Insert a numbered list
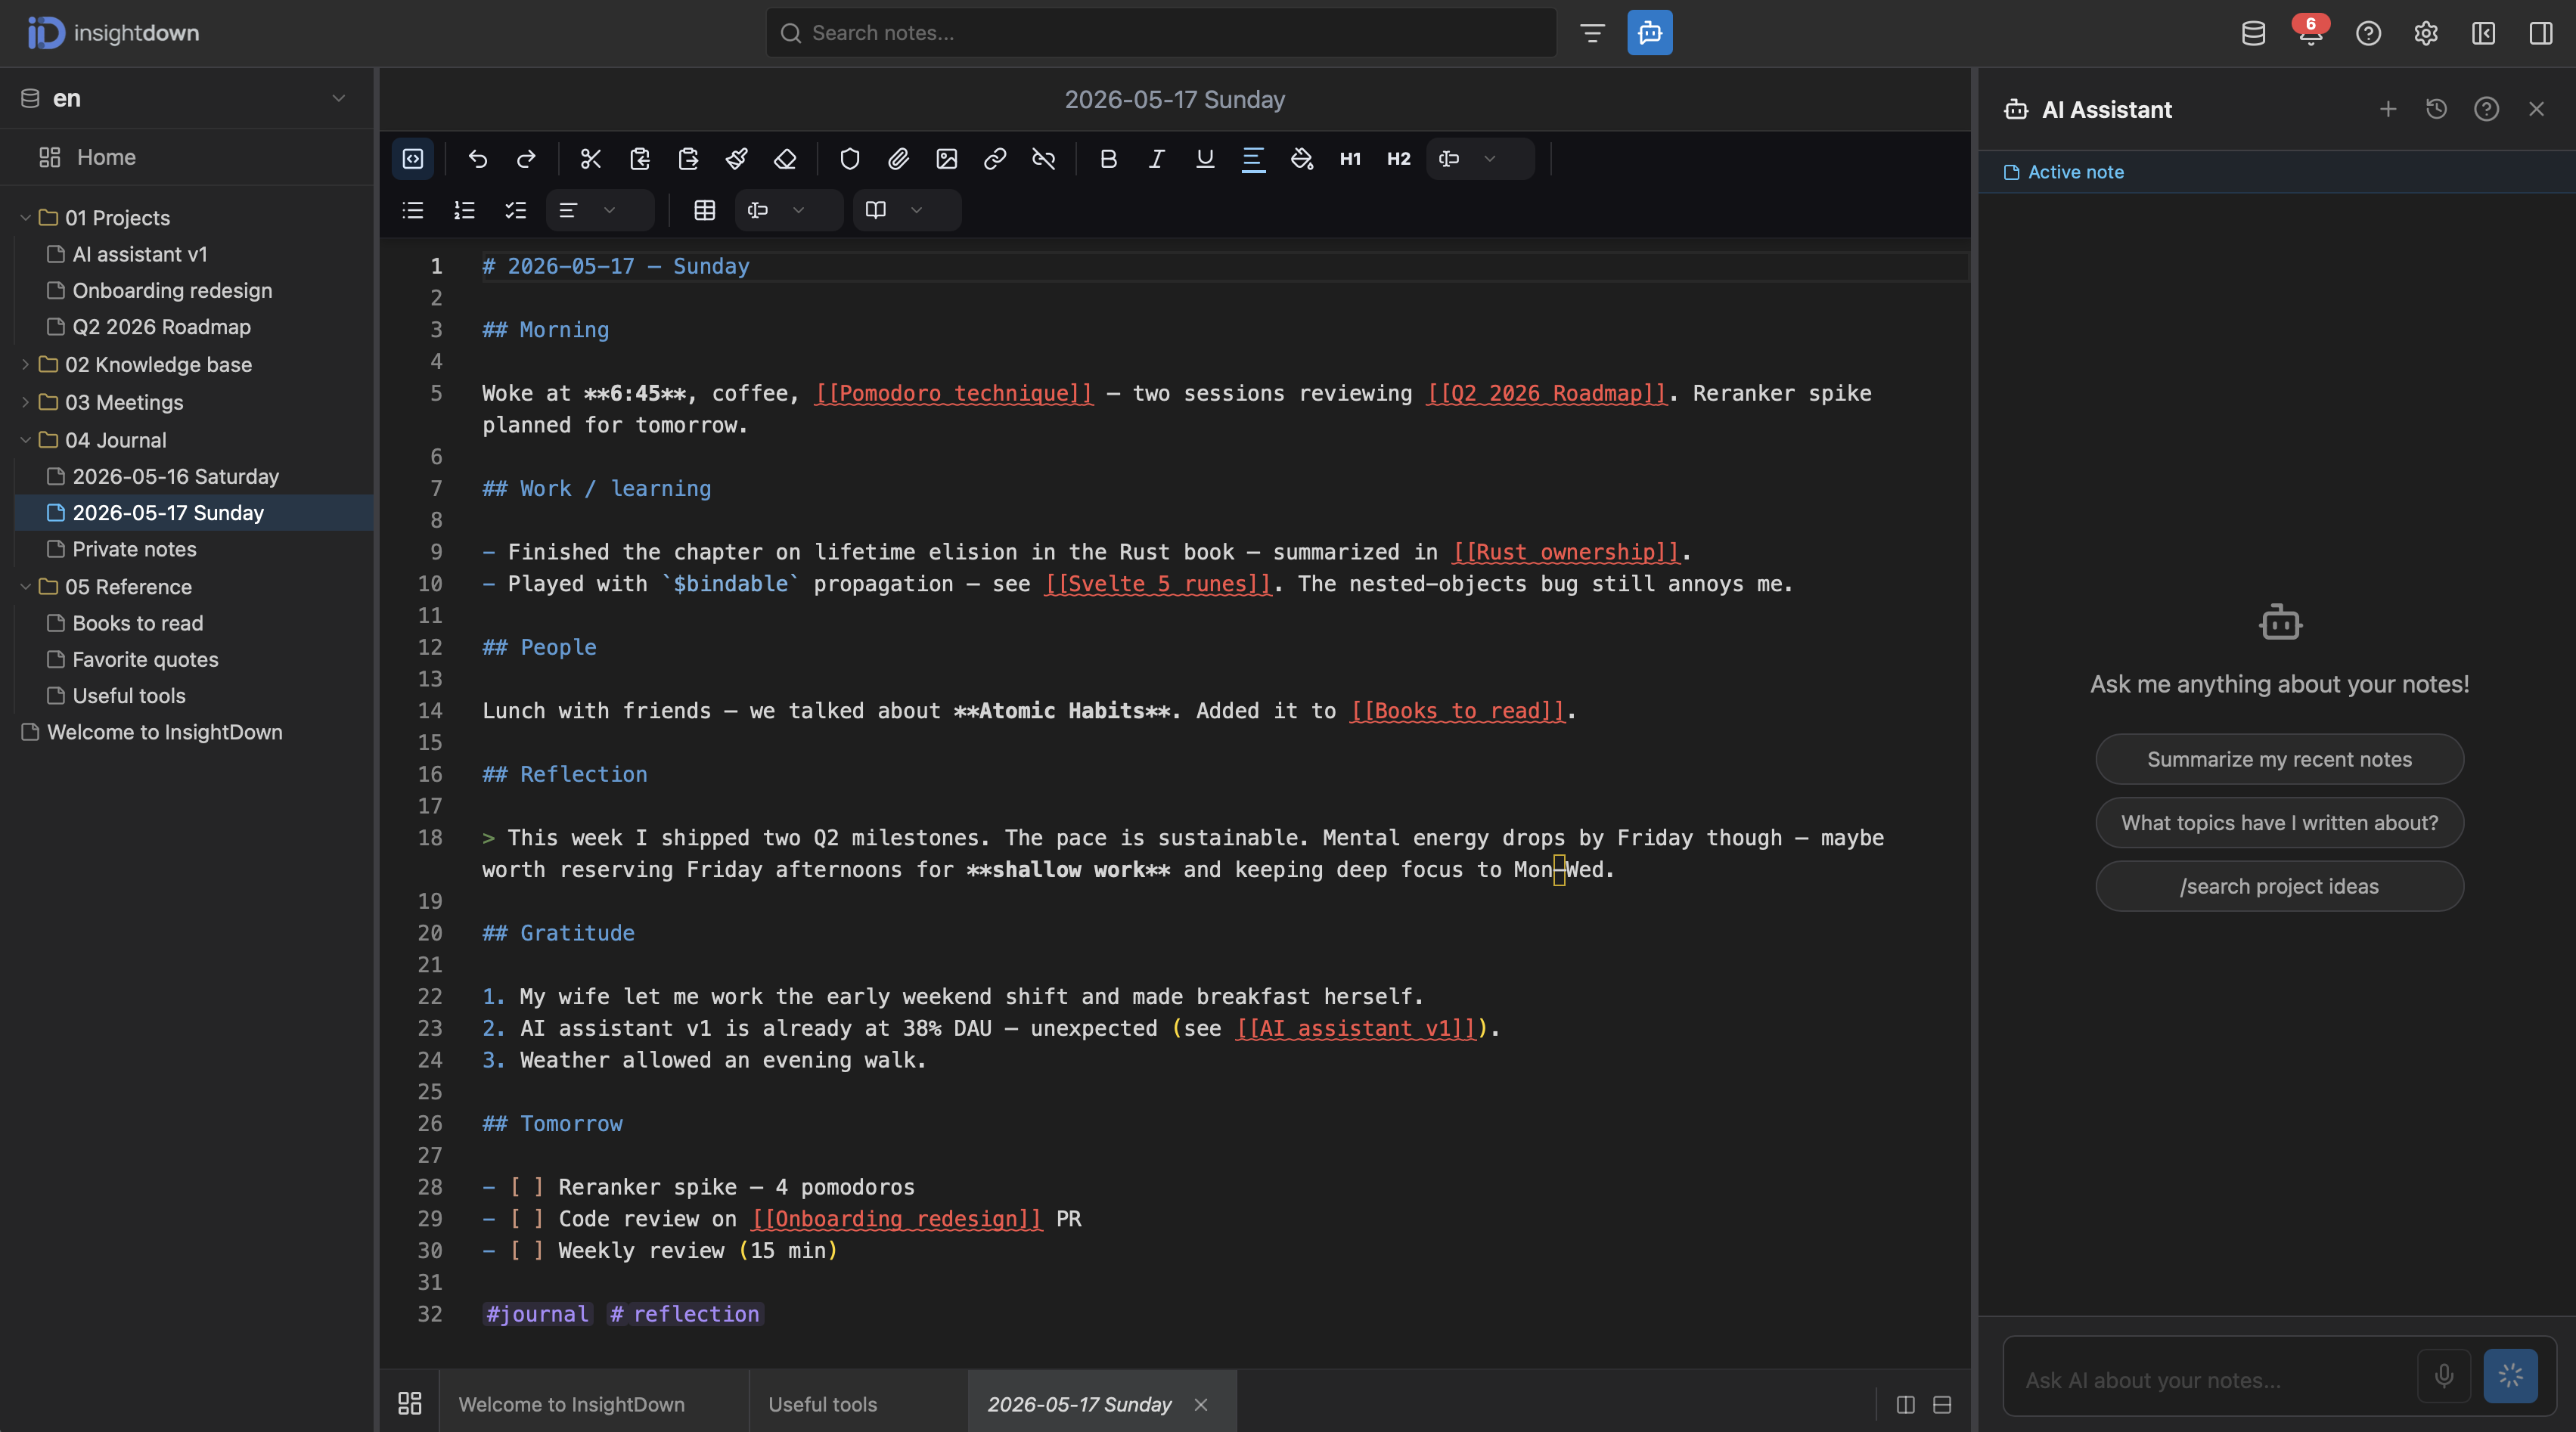Viewport: 2576px width, 1432px height. coord(464,210)
